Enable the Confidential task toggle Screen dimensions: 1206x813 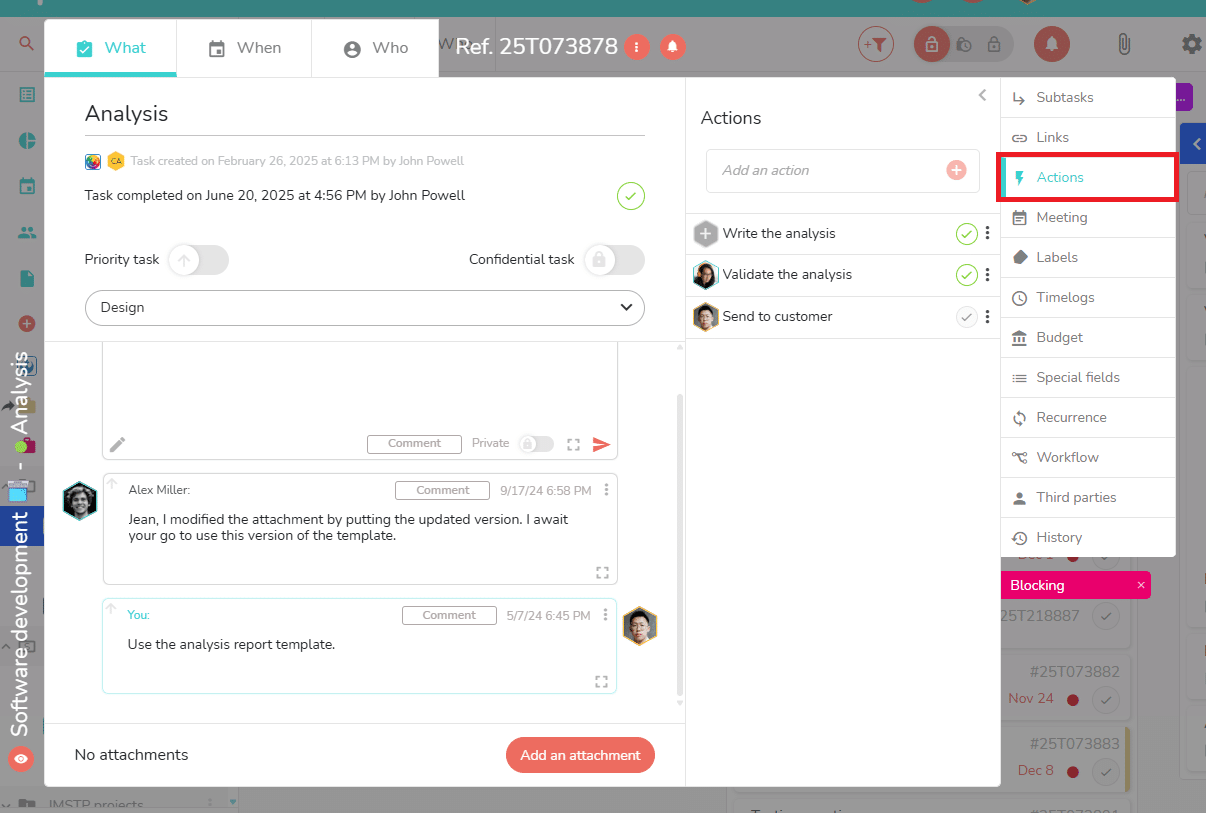tap(614, 259)
